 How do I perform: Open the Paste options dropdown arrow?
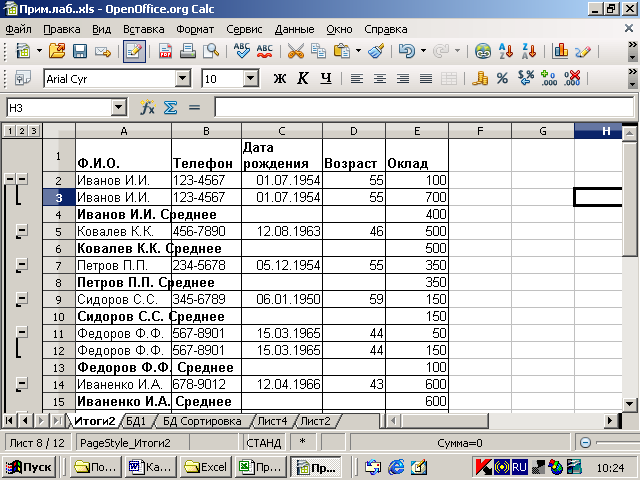tap(358, 51)
